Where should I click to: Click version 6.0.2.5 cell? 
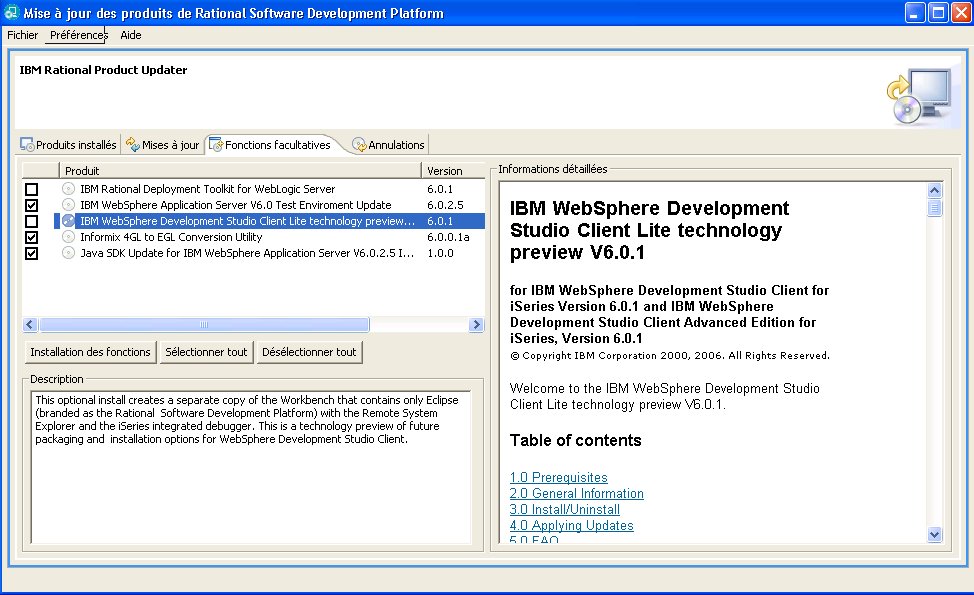(445, 205)
